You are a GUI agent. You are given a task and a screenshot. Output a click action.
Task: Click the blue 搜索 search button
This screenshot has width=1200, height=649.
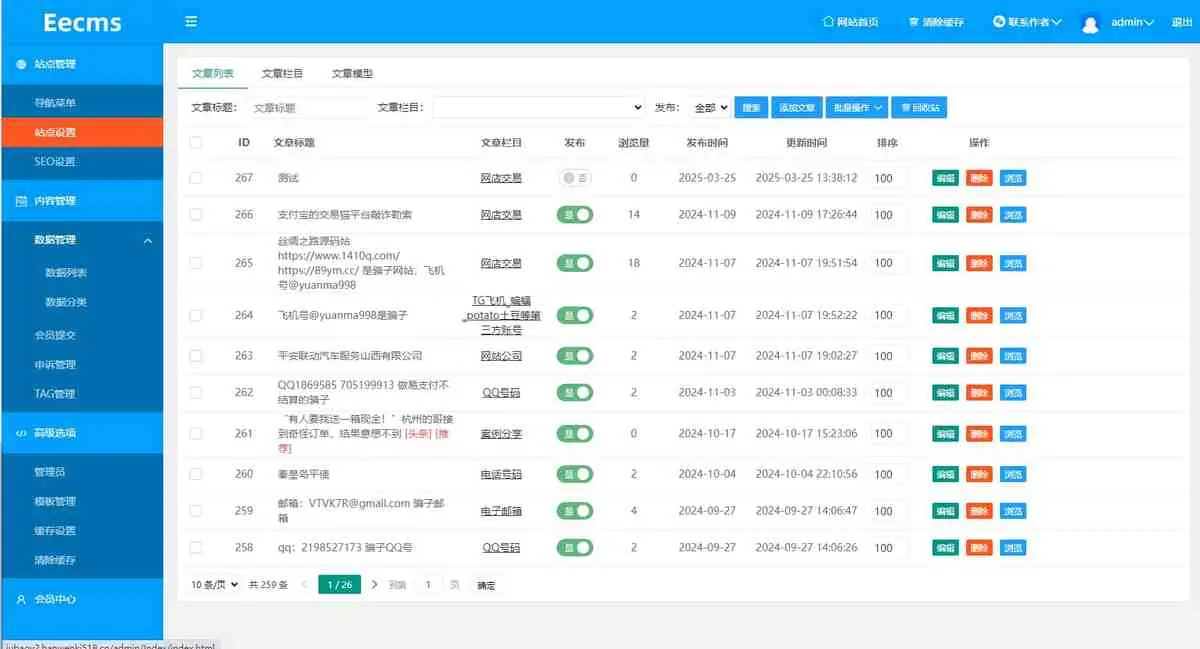pyautogui.click(x=751, y=107)
